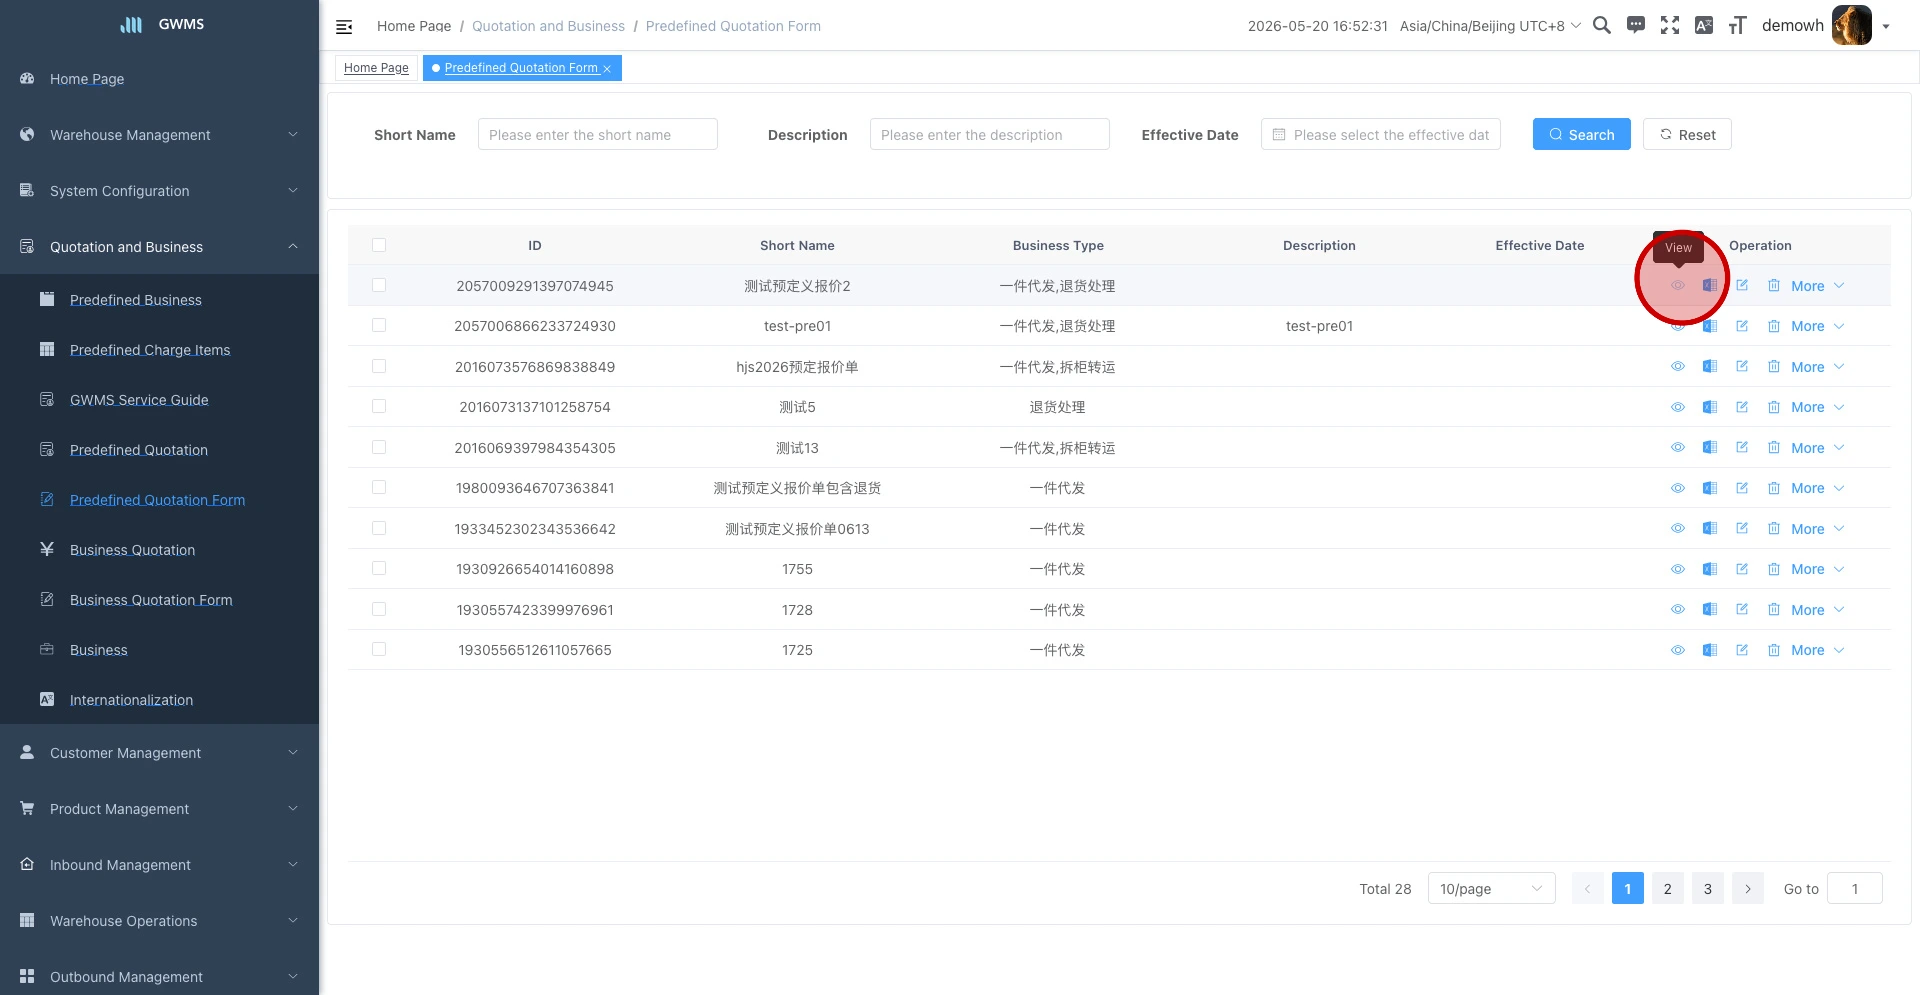Open the font size icon in header
1920x995 pixels.
(1738, 25)
